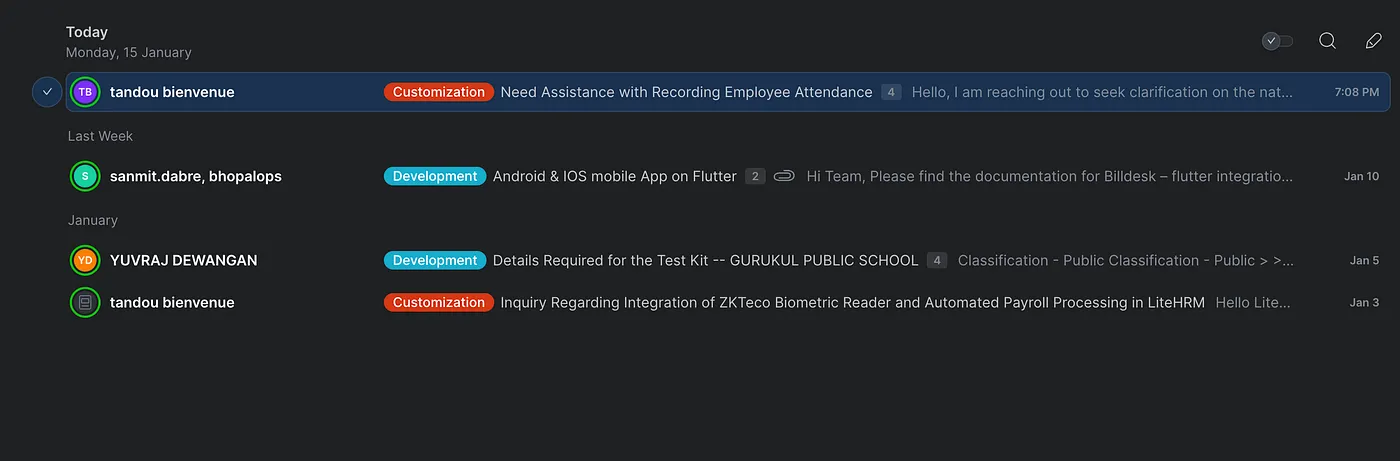The width and height of the screenshot is (1400, 461).
Task: Click the paperclip attachment icon
Action: click(x=784, y=176)
